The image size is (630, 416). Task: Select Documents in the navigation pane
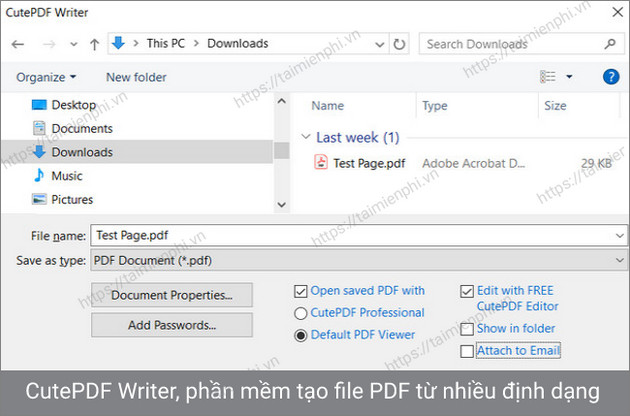(x=82, y=129)
